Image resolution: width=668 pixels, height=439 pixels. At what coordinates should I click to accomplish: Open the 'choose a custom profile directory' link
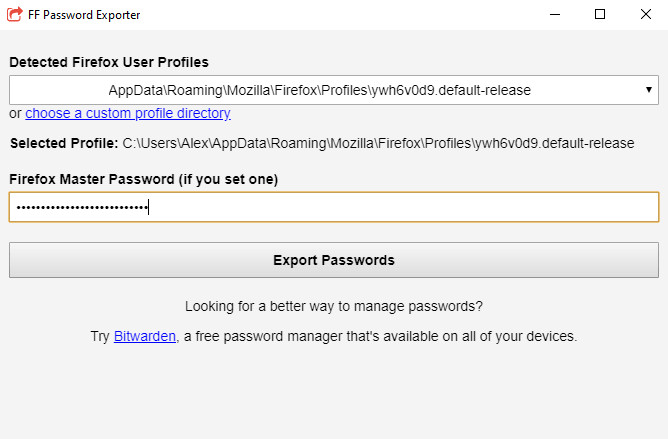(128, 114)
